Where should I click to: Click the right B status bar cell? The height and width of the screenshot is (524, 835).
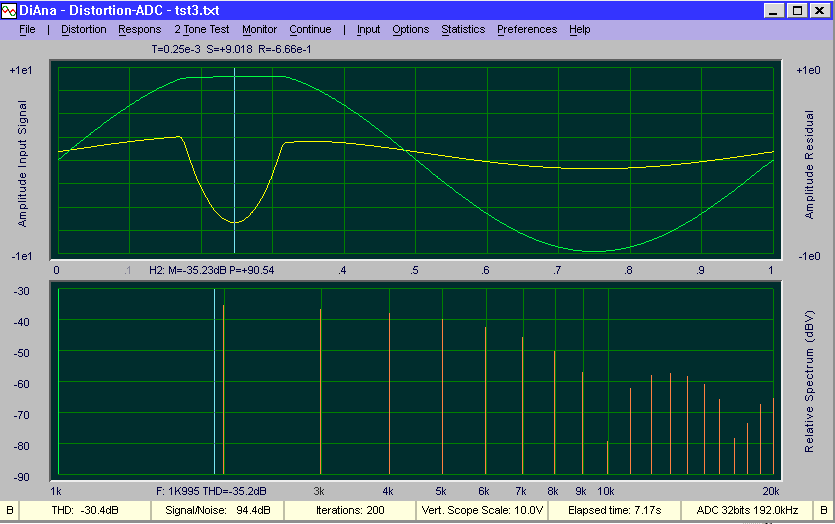point(824,510)
